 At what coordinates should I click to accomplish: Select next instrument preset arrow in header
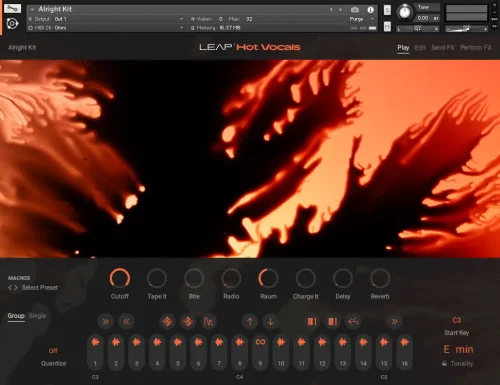pos(340,10)
